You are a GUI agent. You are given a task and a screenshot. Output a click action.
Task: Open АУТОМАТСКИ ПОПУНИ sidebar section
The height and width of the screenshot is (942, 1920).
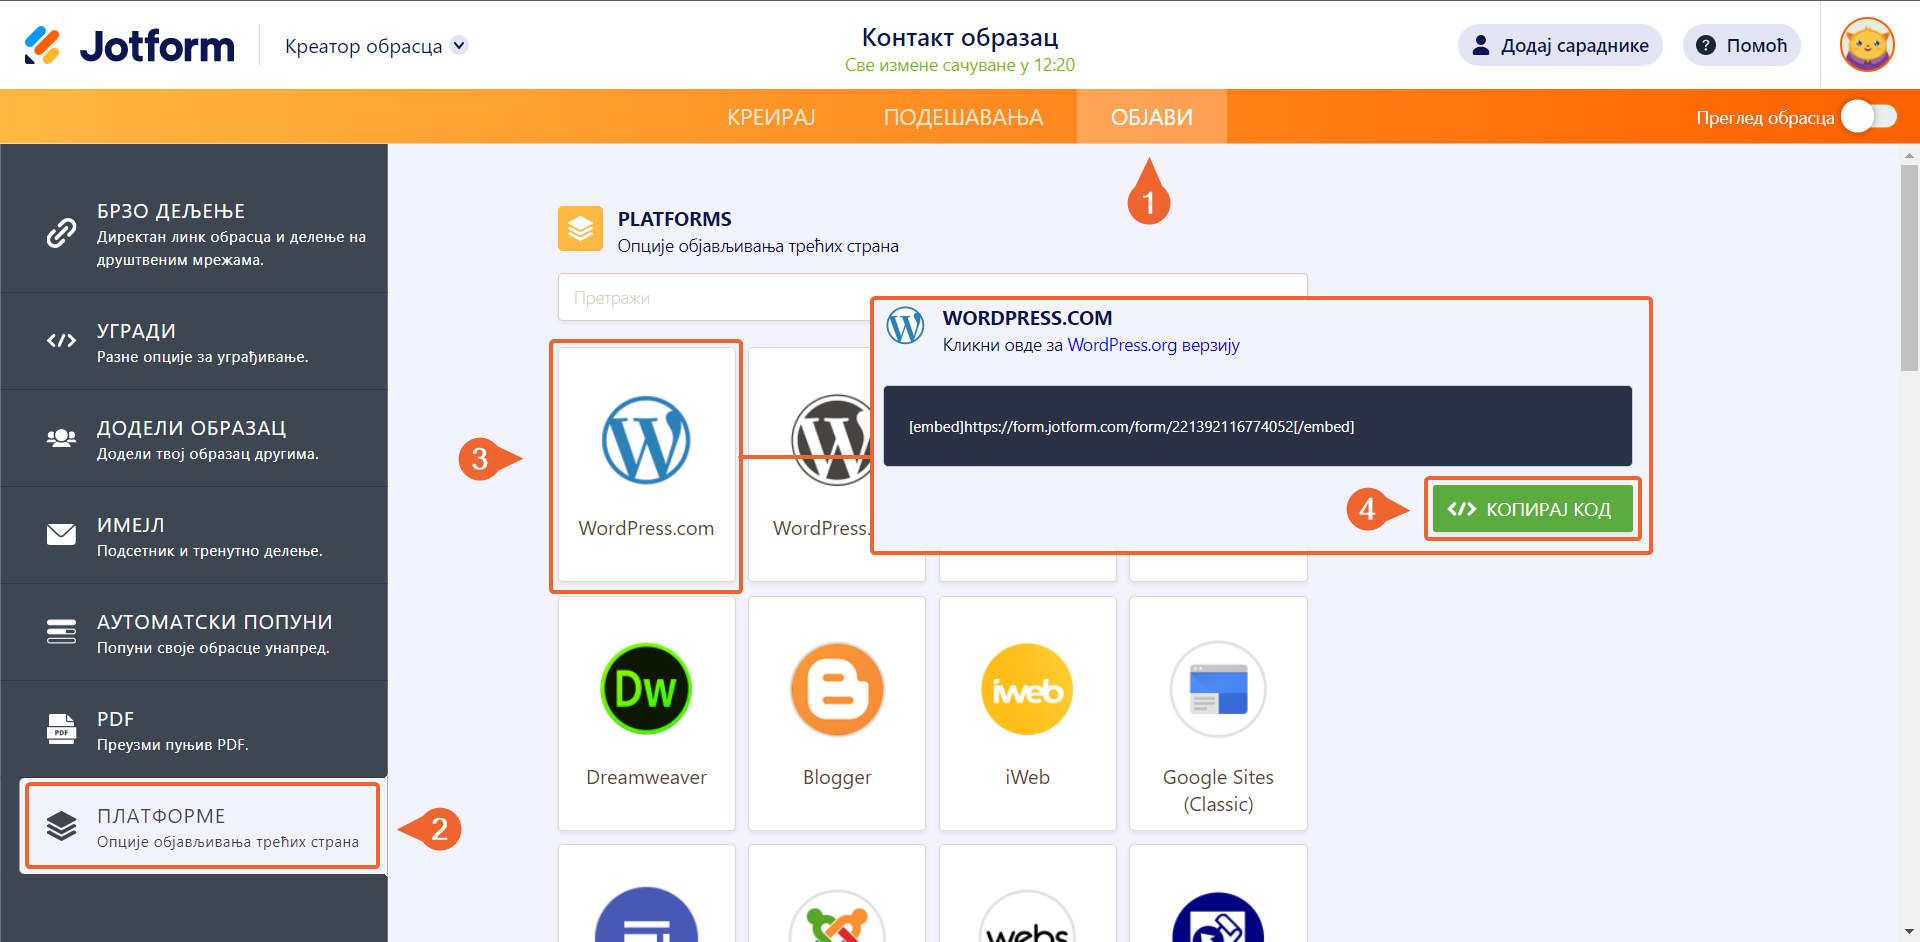tap(194, 632)
